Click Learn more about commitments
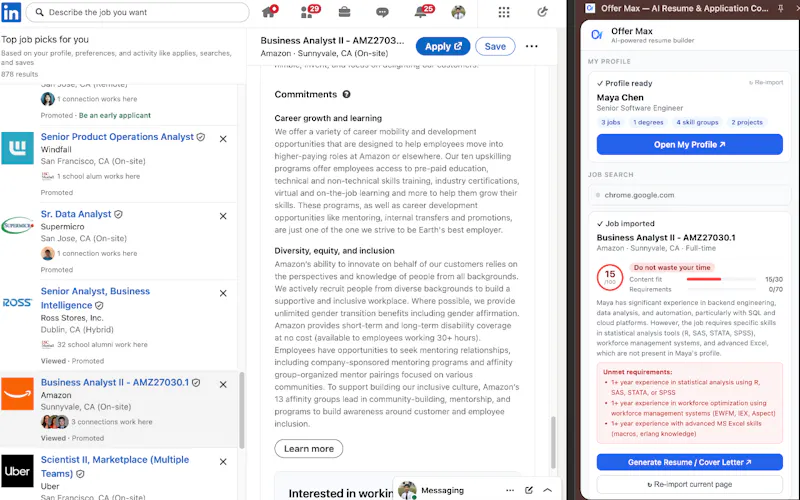 pyautogui.click(x=309, y=448)
